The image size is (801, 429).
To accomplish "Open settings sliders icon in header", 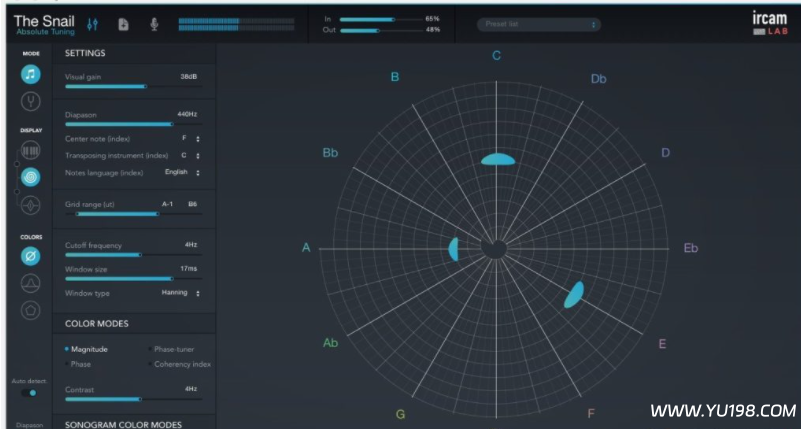I will click(x=92, y=24).
